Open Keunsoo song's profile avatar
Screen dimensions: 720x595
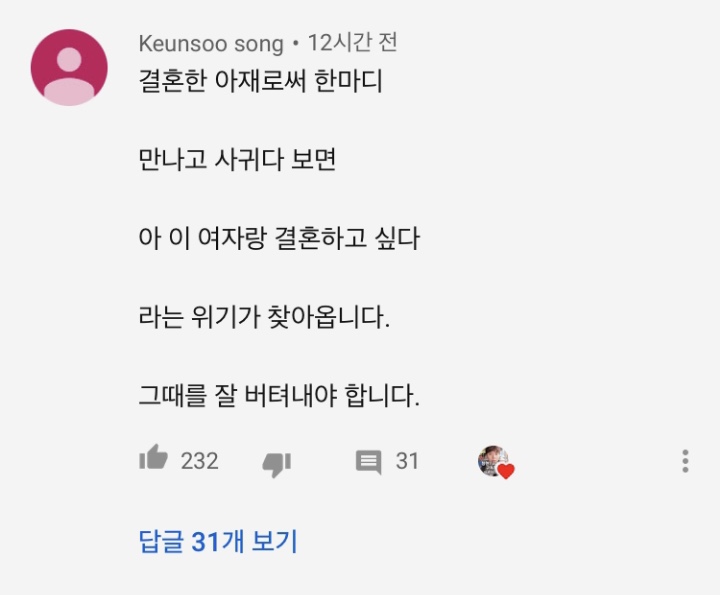tap(69, 67)
